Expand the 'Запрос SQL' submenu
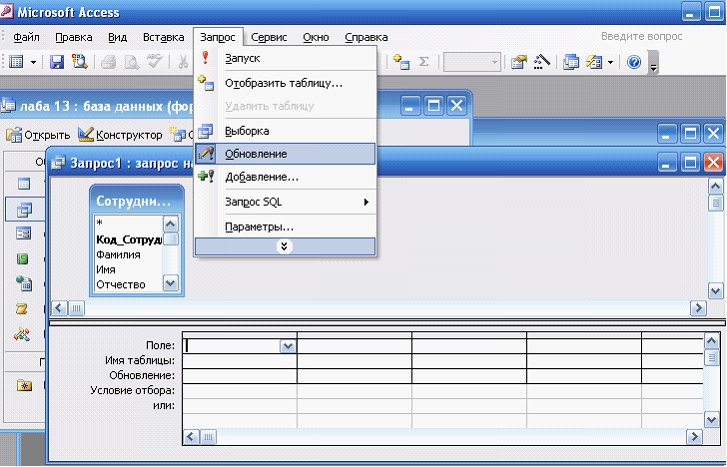This screenshot has width=727, height=467. pos(285,202)
